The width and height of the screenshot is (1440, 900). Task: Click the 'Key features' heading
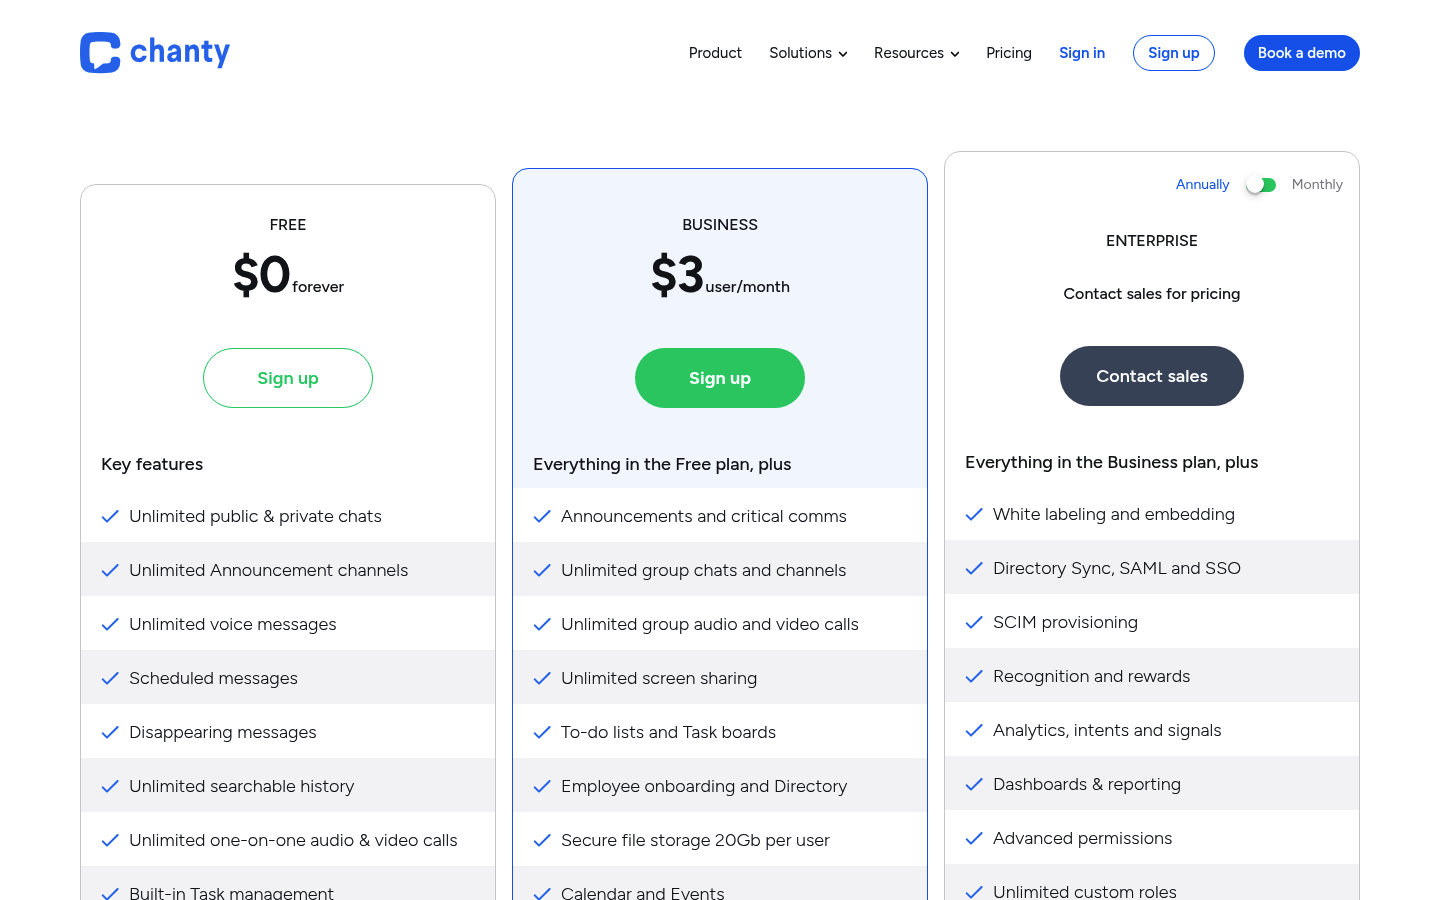point(152,464)
